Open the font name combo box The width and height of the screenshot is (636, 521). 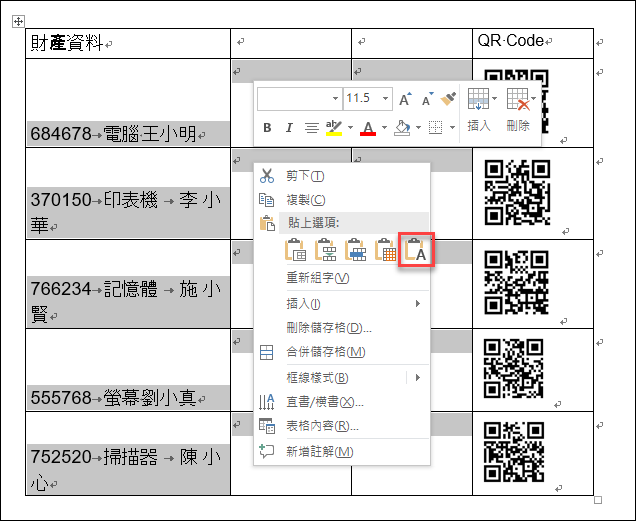point(300,99)
